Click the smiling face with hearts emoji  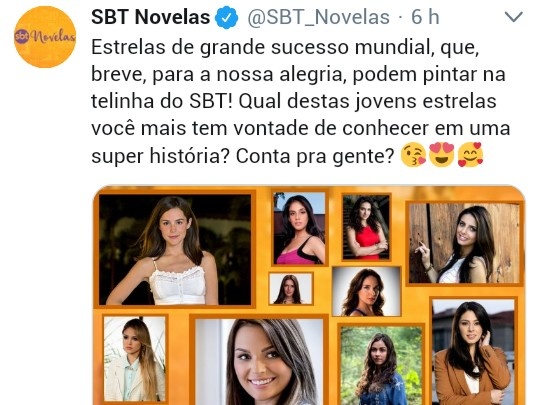pos(470,155)
